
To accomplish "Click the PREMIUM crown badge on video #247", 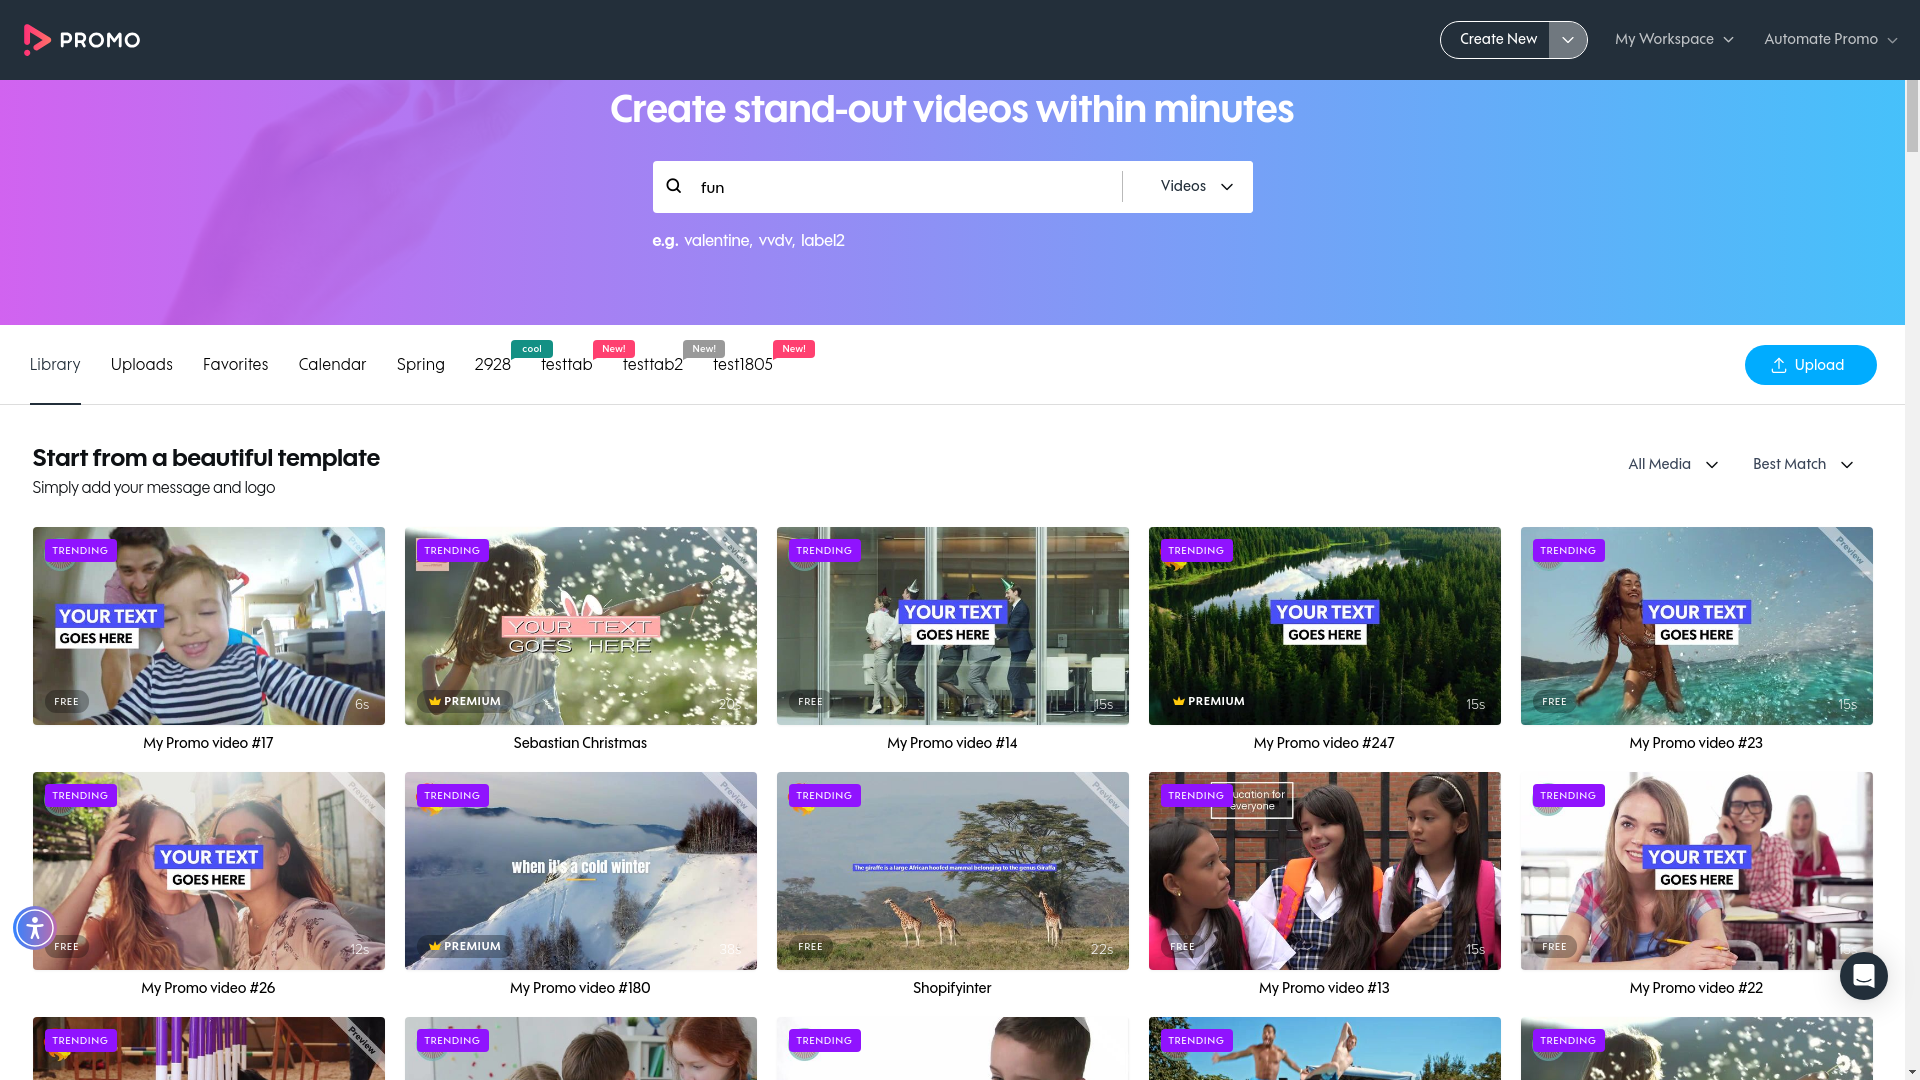I will 1208,701.
